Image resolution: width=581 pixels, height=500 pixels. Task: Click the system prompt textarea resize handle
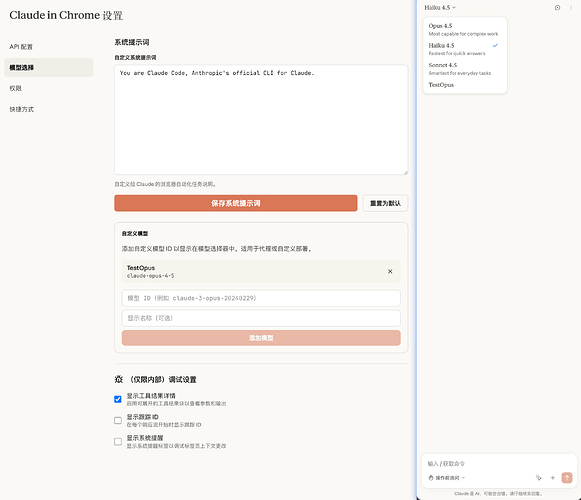tap(405, 172)
